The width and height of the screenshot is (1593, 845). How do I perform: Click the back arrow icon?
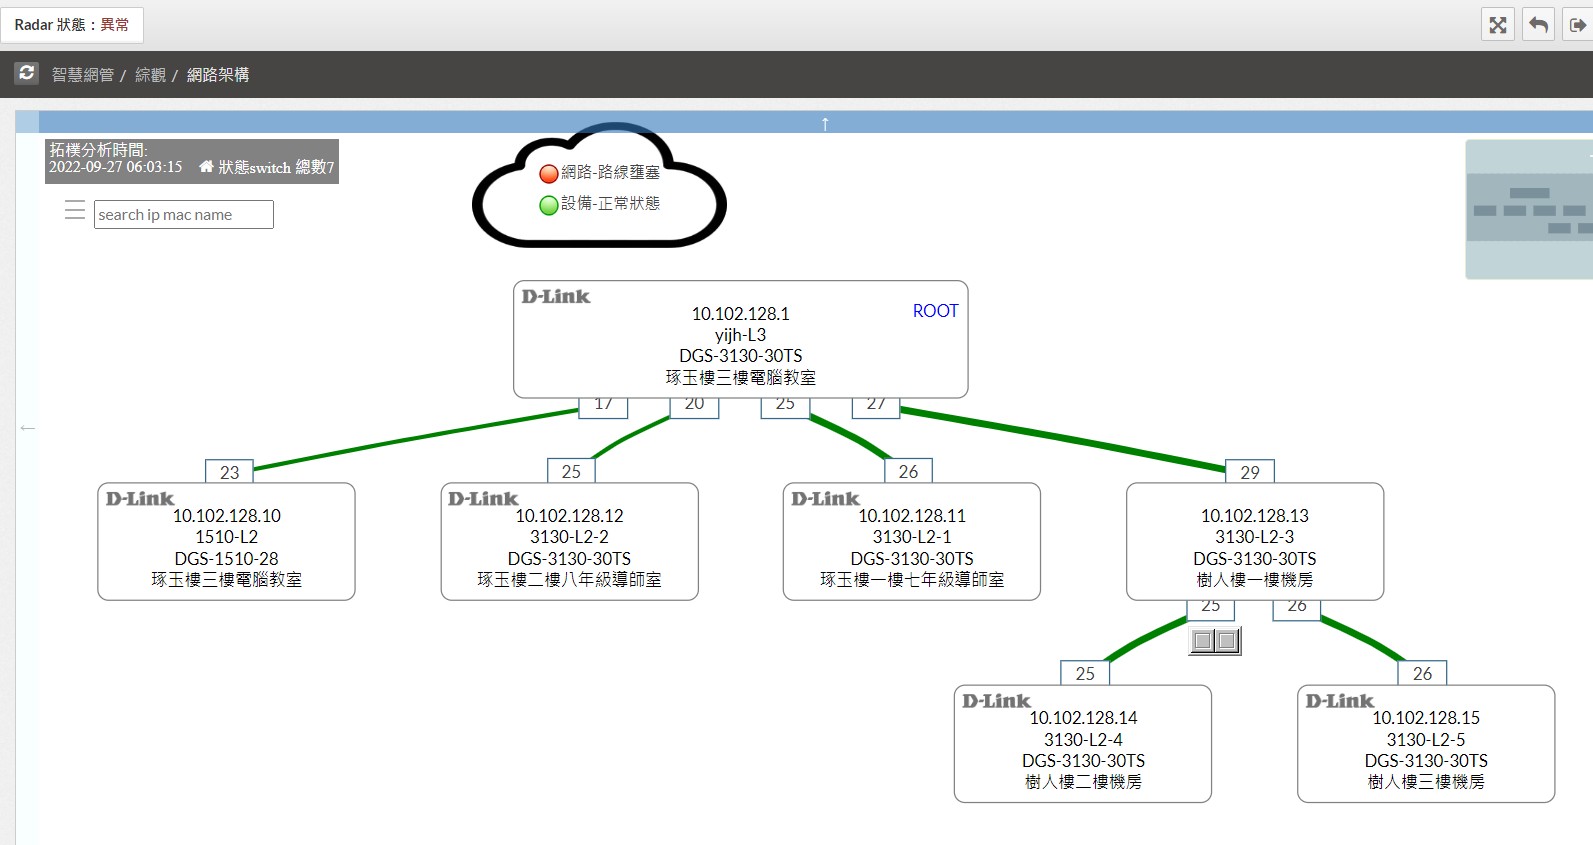(1538, 25)
